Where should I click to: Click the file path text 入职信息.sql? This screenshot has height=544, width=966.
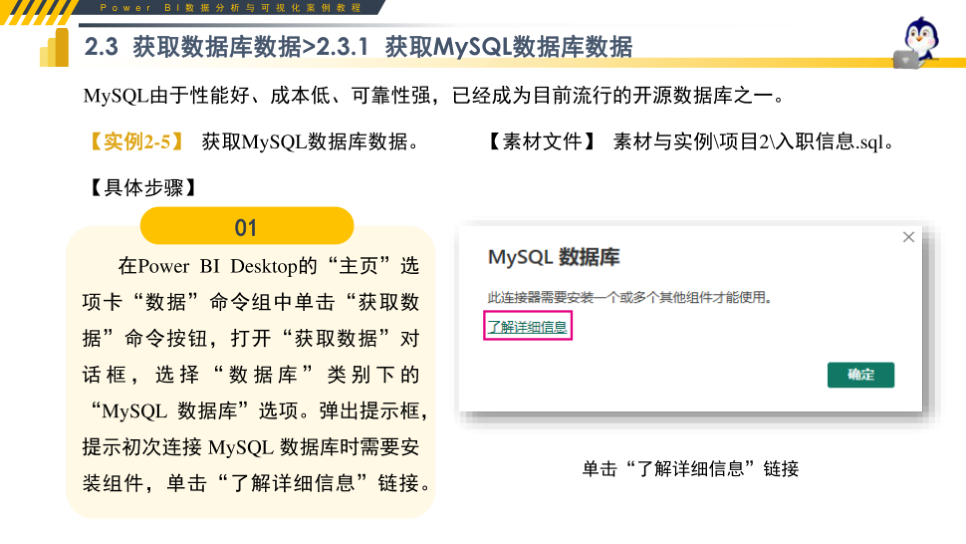click(x=829, y=142)
